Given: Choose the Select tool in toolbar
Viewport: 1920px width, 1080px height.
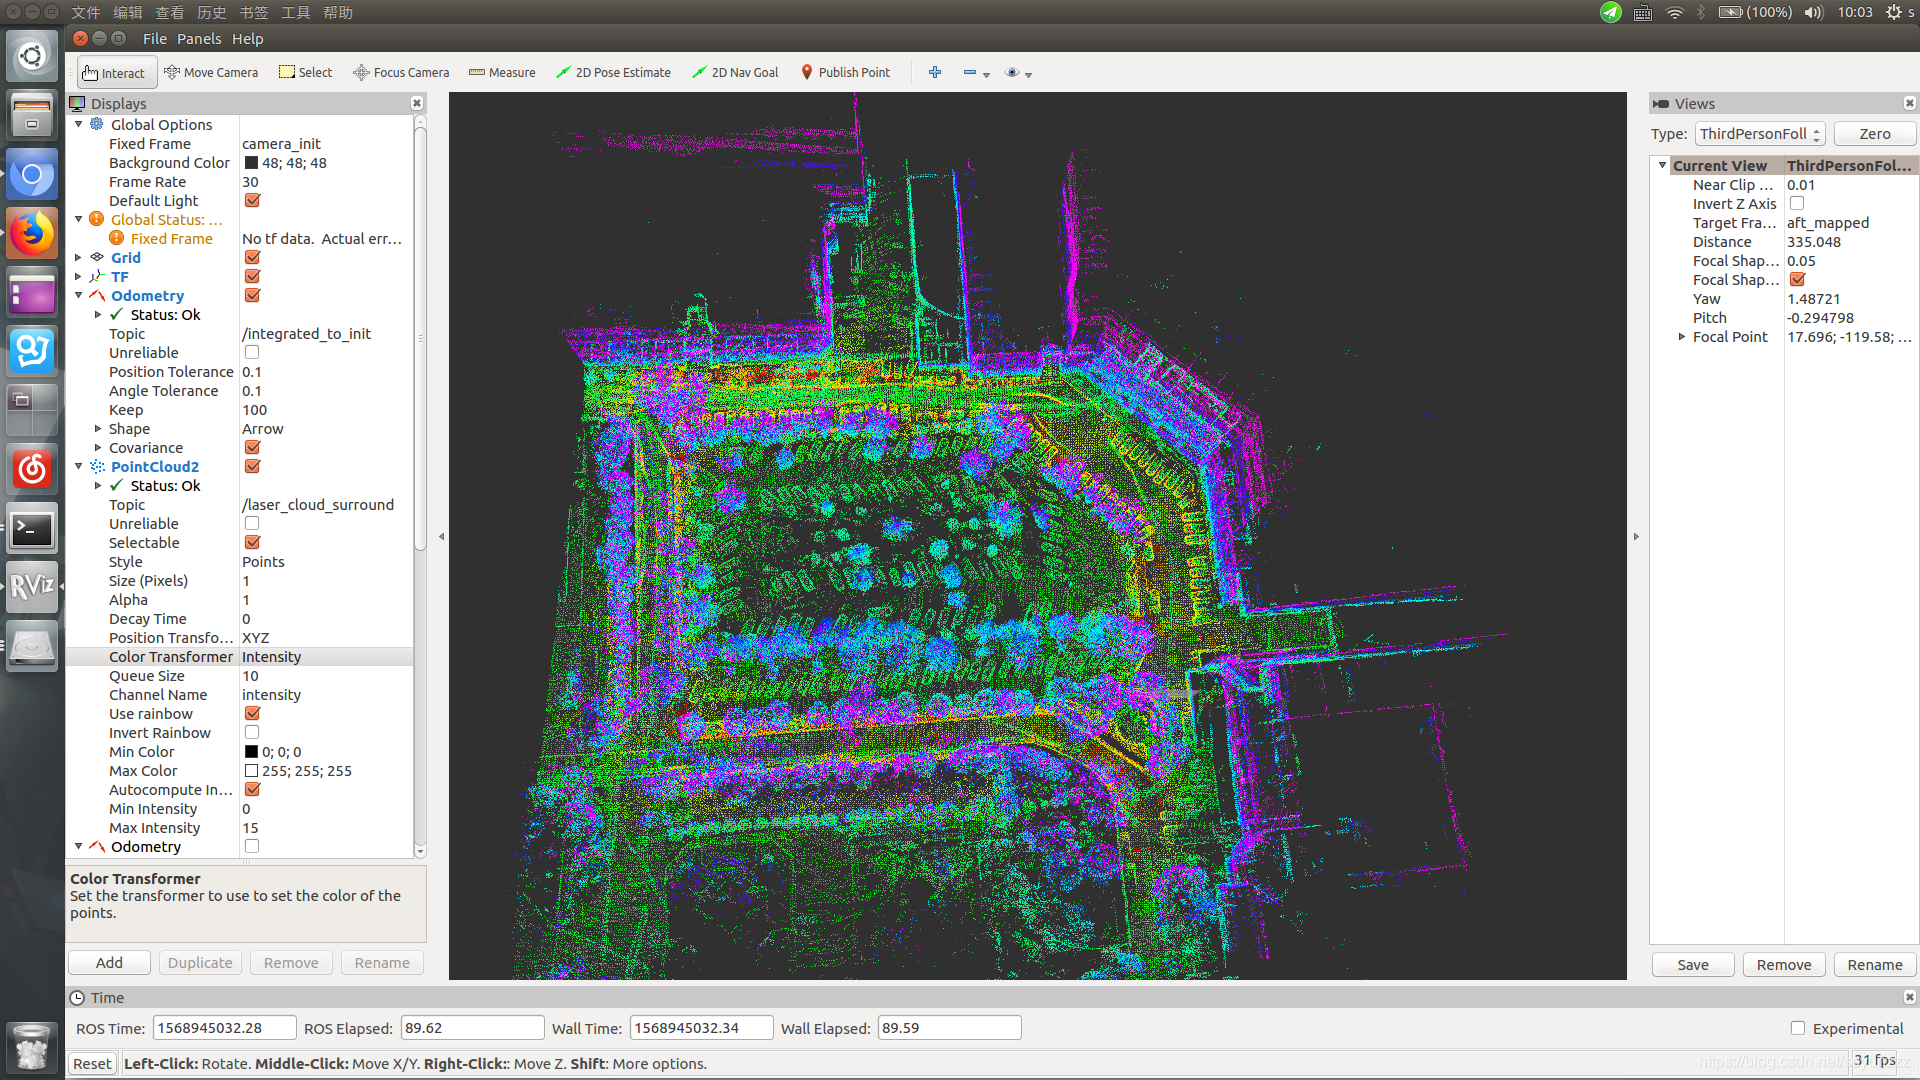Looking at the screenshot, I should [305, 73].
